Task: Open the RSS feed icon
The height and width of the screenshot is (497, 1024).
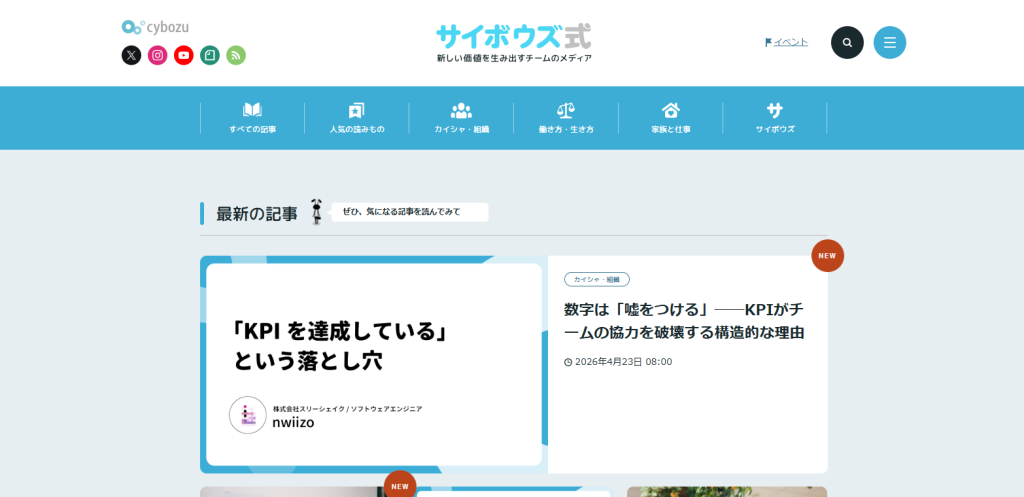Action: coord(236,56)
